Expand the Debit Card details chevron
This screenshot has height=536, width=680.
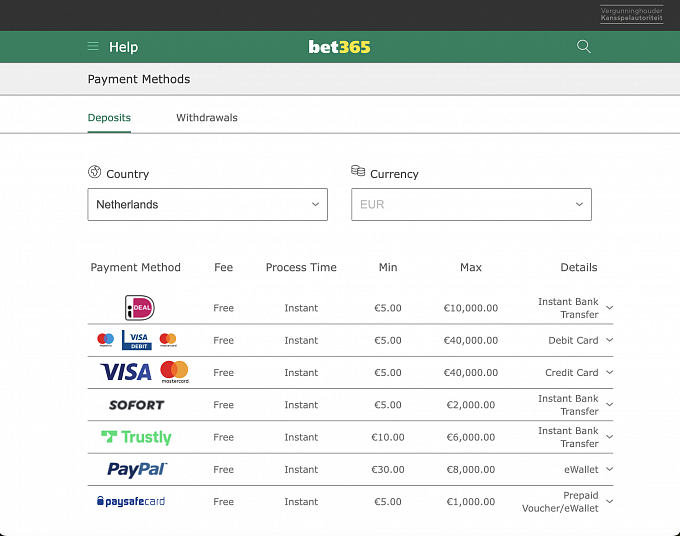pos(609,340)
